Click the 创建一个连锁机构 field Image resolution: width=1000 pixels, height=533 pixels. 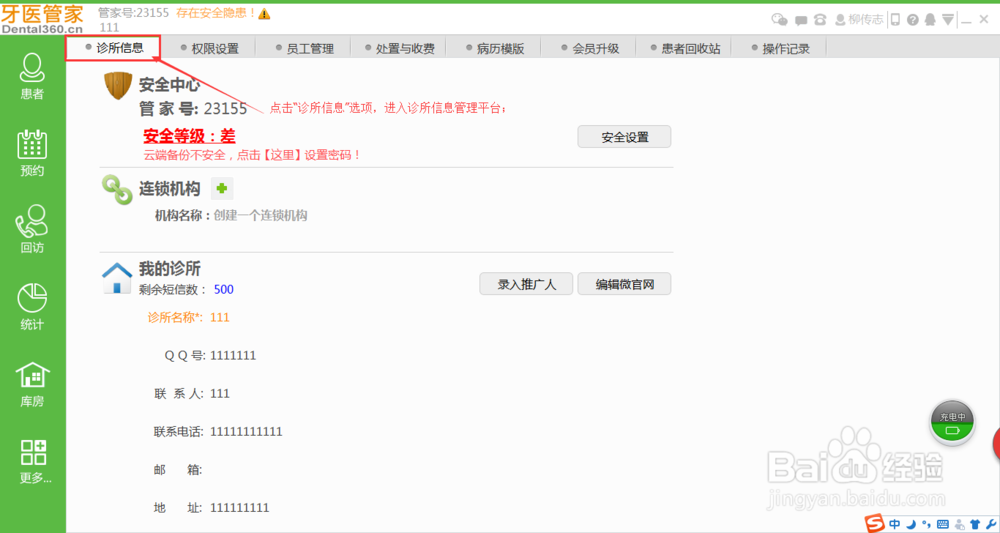[x=260, y=215]
